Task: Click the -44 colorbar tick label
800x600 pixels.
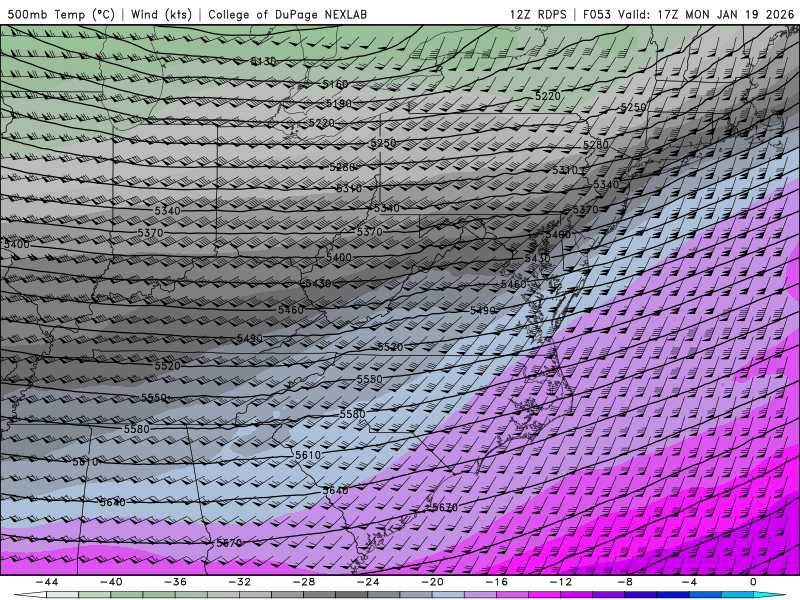Action: pos(47,582)
